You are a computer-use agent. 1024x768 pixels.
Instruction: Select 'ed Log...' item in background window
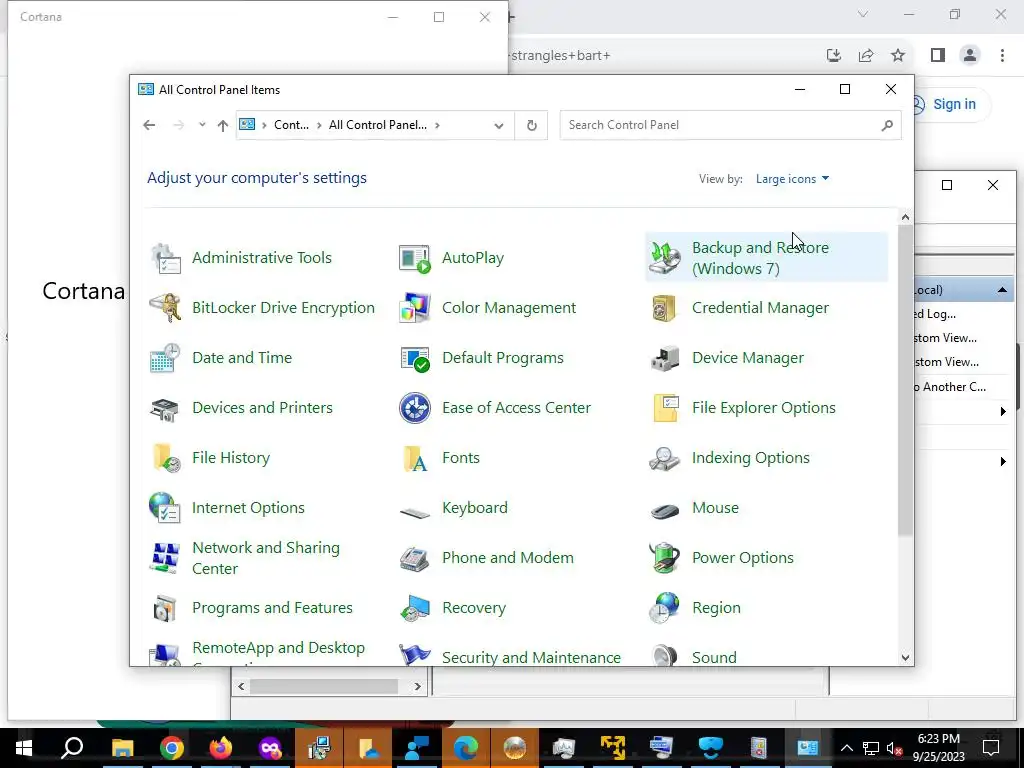935,314
